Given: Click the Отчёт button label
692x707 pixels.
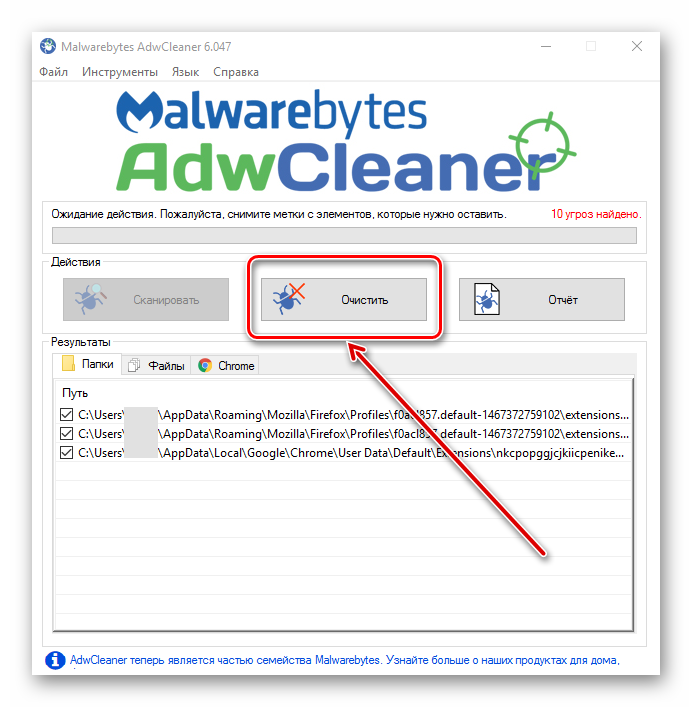Looking at the screenshot, I should click(563, 300).
